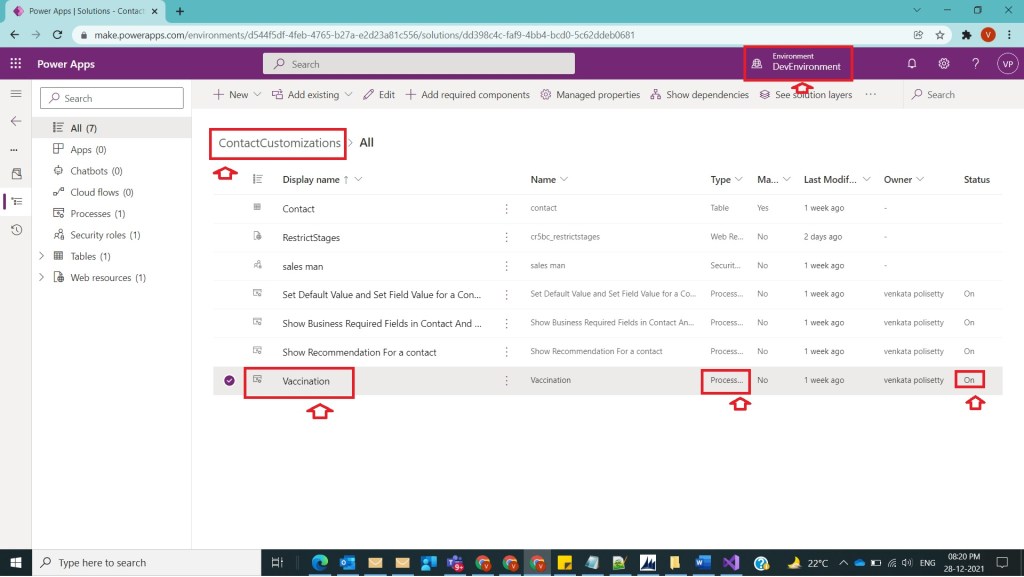Click the help question mark icon

point(975,63)
